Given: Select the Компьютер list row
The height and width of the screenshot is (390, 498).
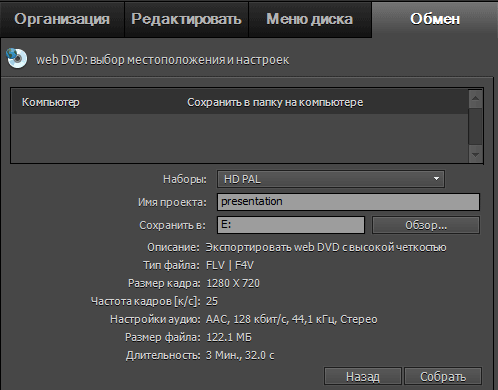Looking at the screenshot, I should [x=240, y=102].
